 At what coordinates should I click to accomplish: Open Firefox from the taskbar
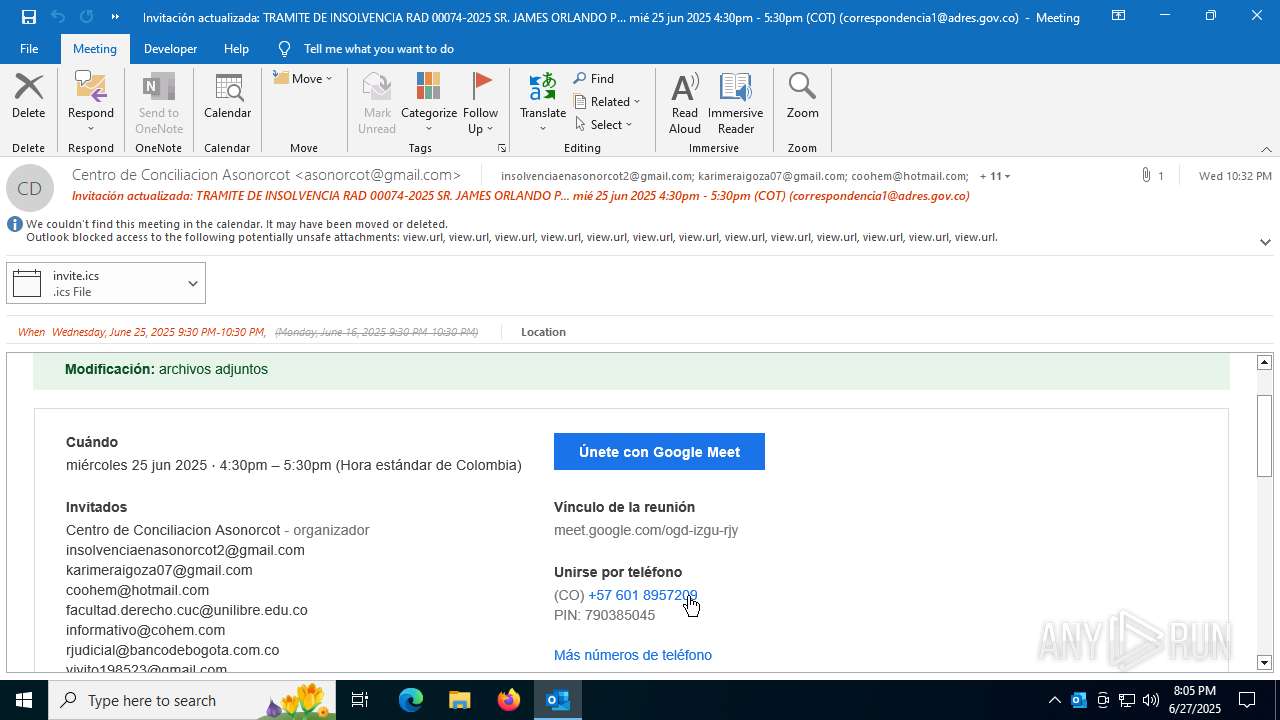click(x=509, y=700)
